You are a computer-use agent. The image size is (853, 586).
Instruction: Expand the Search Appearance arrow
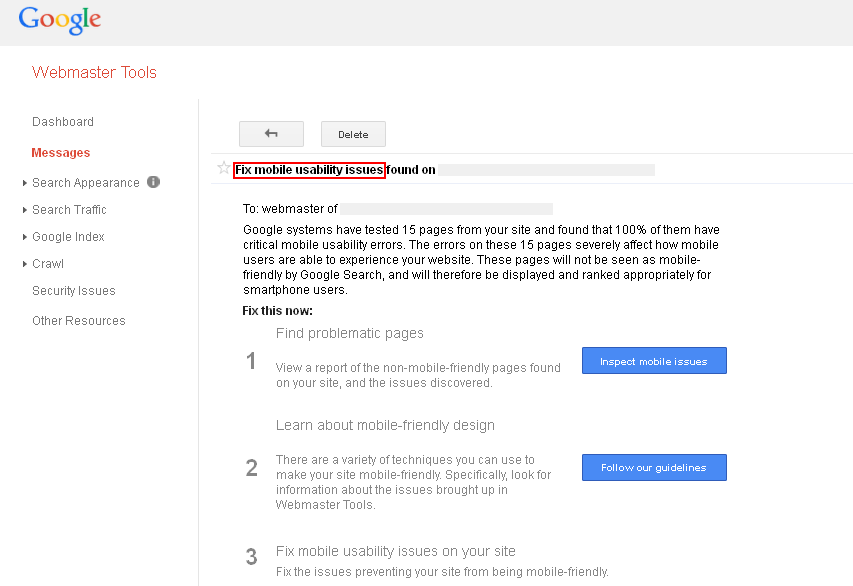tap(24, 183)
